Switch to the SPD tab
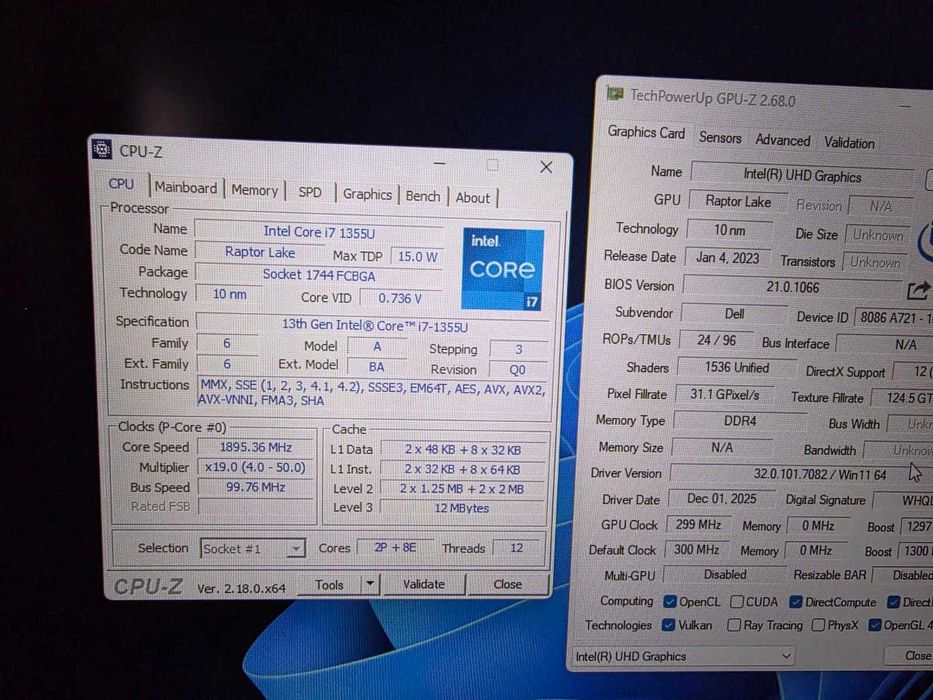Viewport: 933px width, 700px height. [310, 192]
